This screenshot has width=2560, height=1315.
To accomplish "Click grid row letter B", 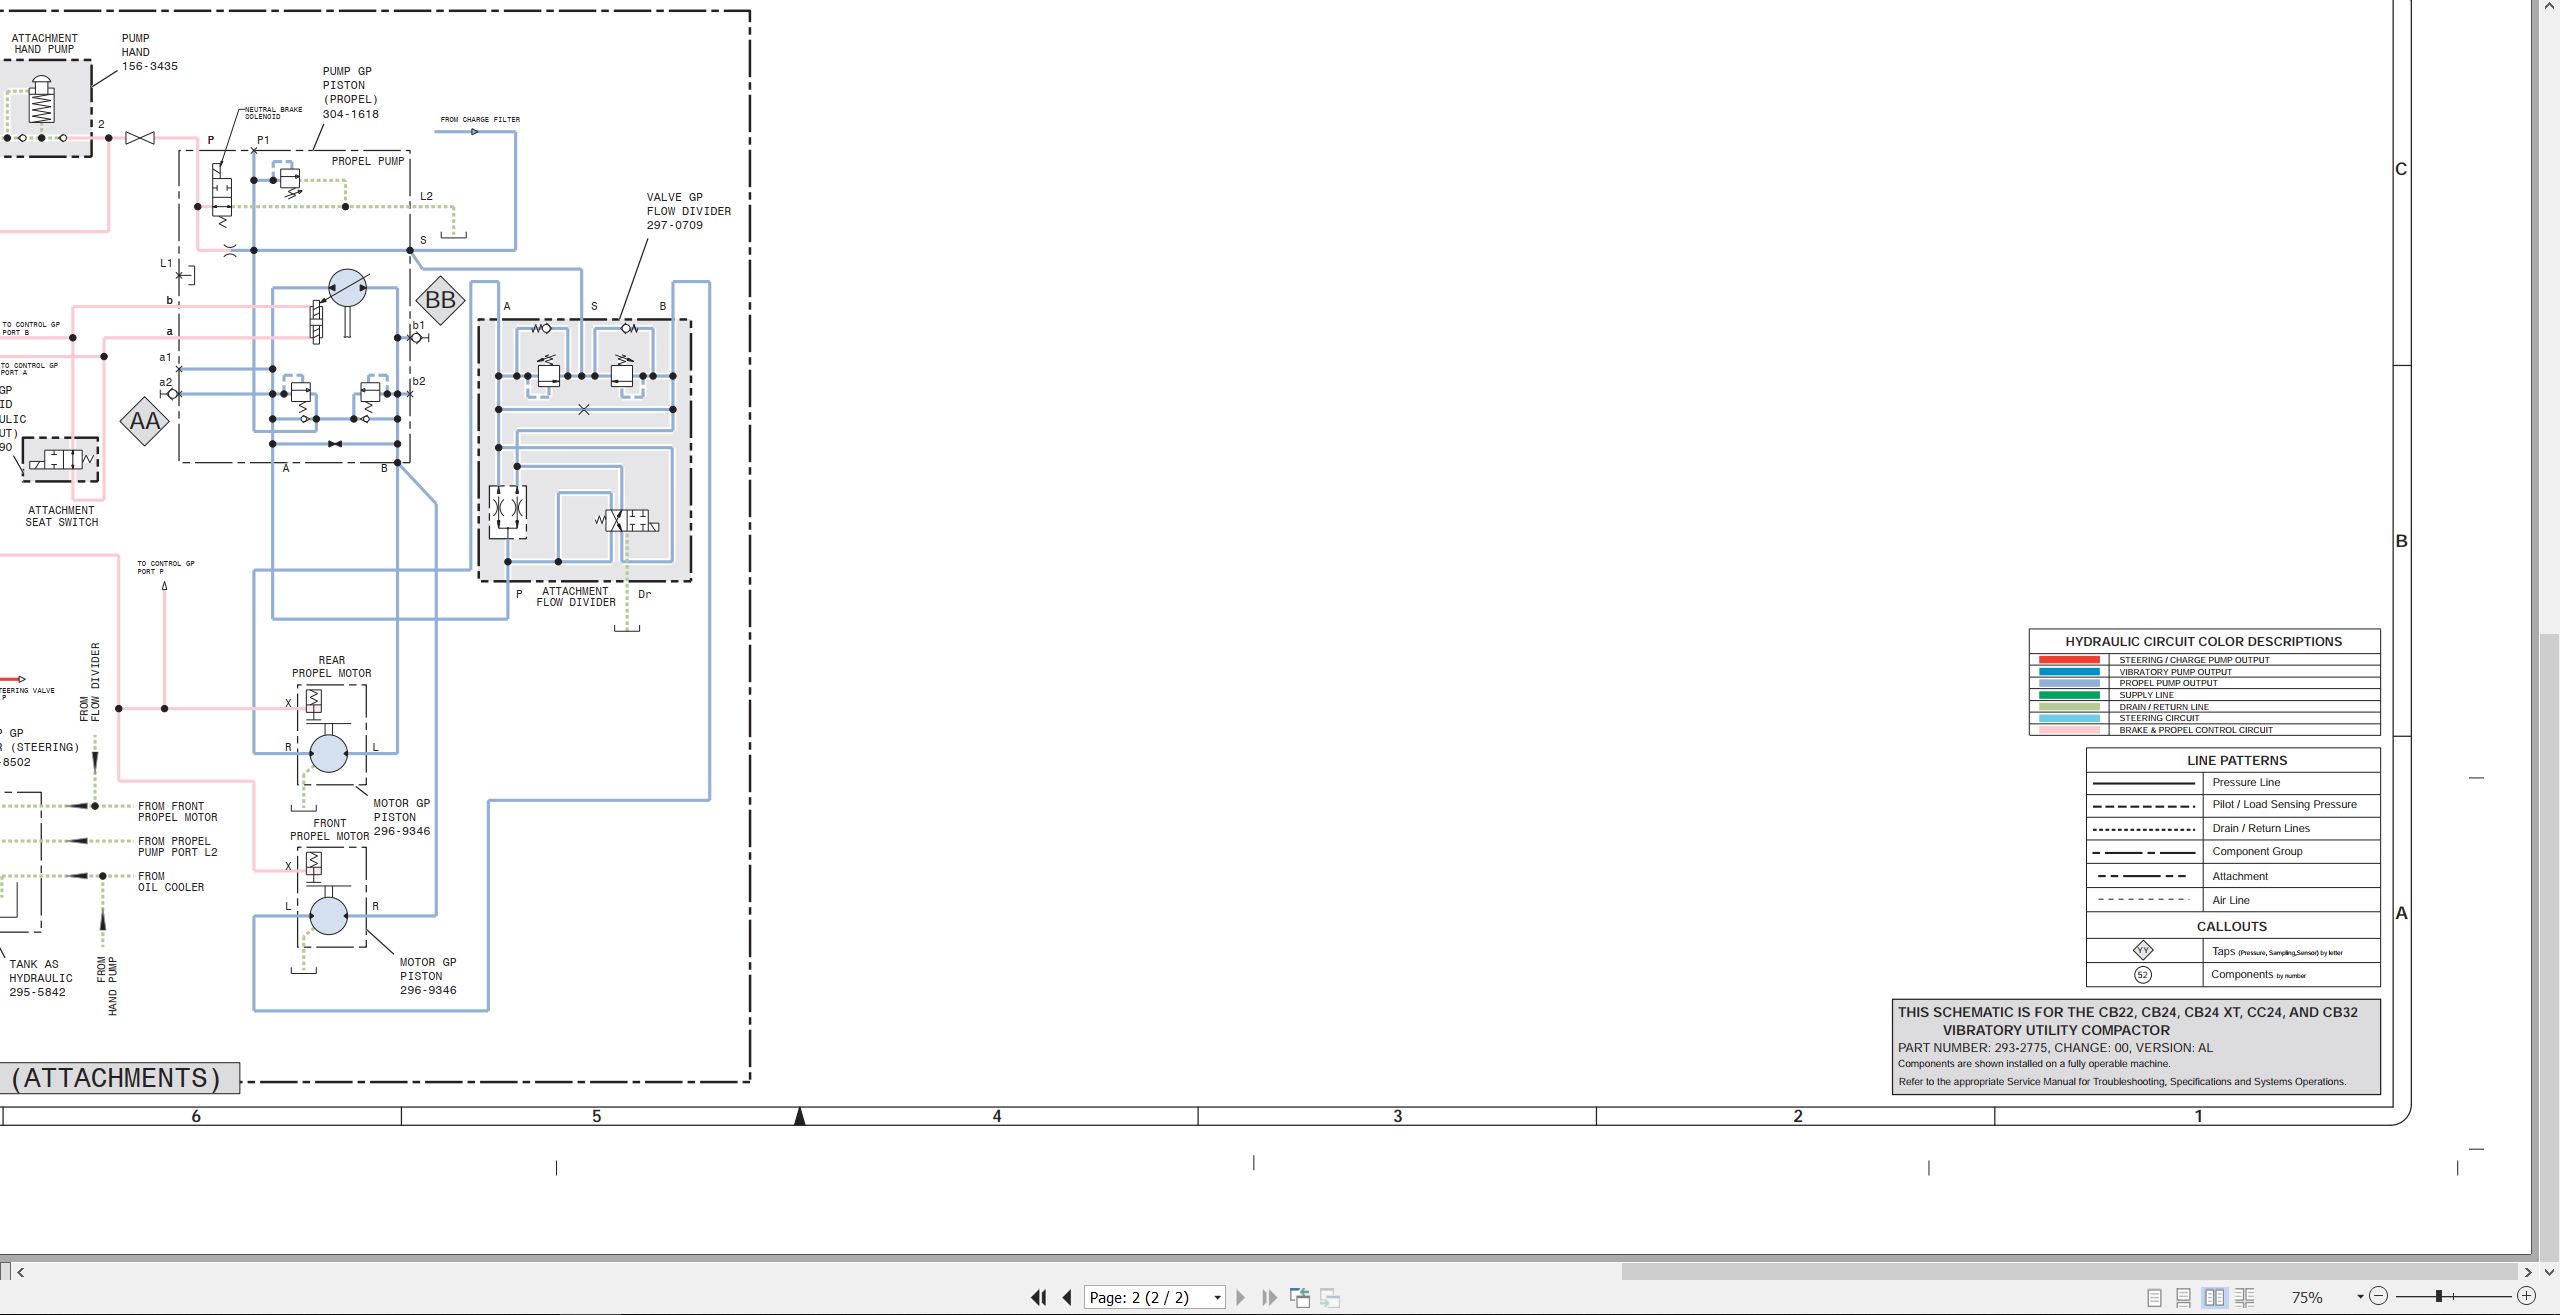I will (x=2402, y=541).
